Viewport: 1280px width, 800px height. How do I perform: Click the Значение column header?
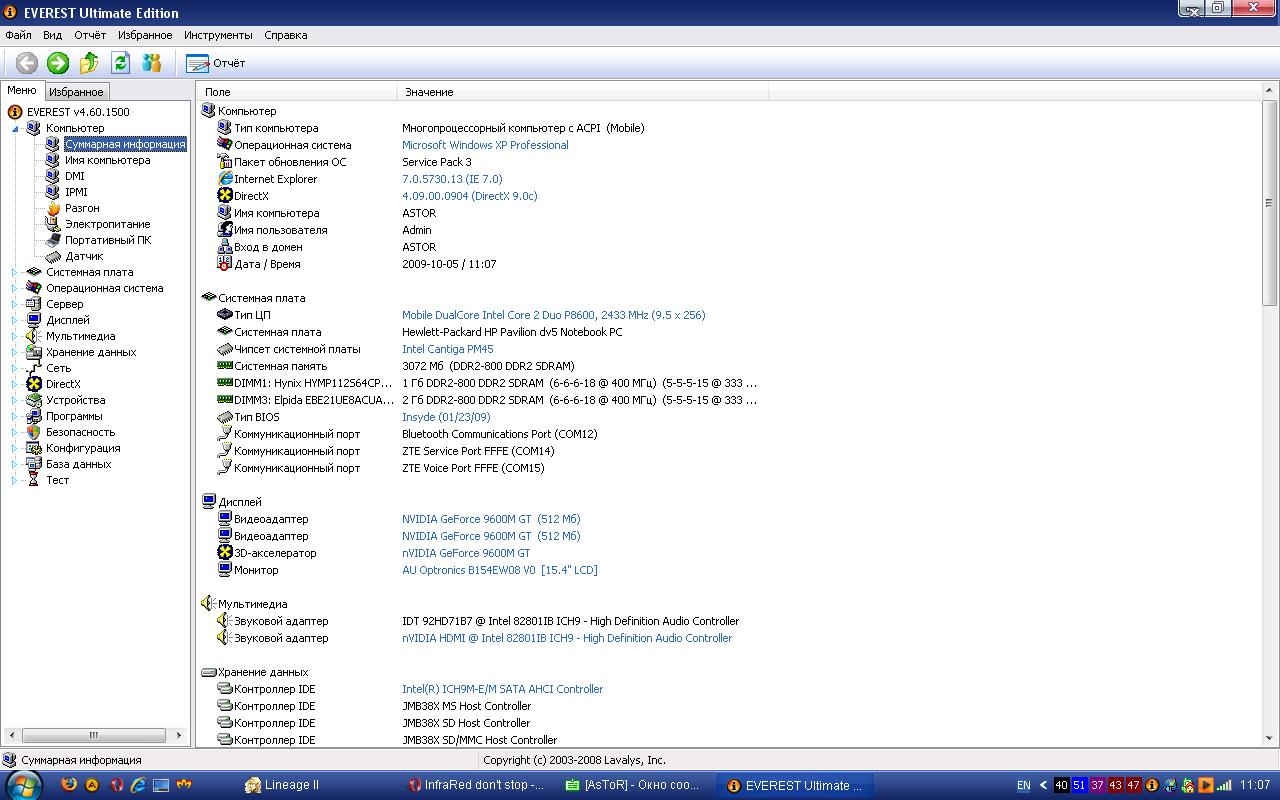(x=583, y=92)
